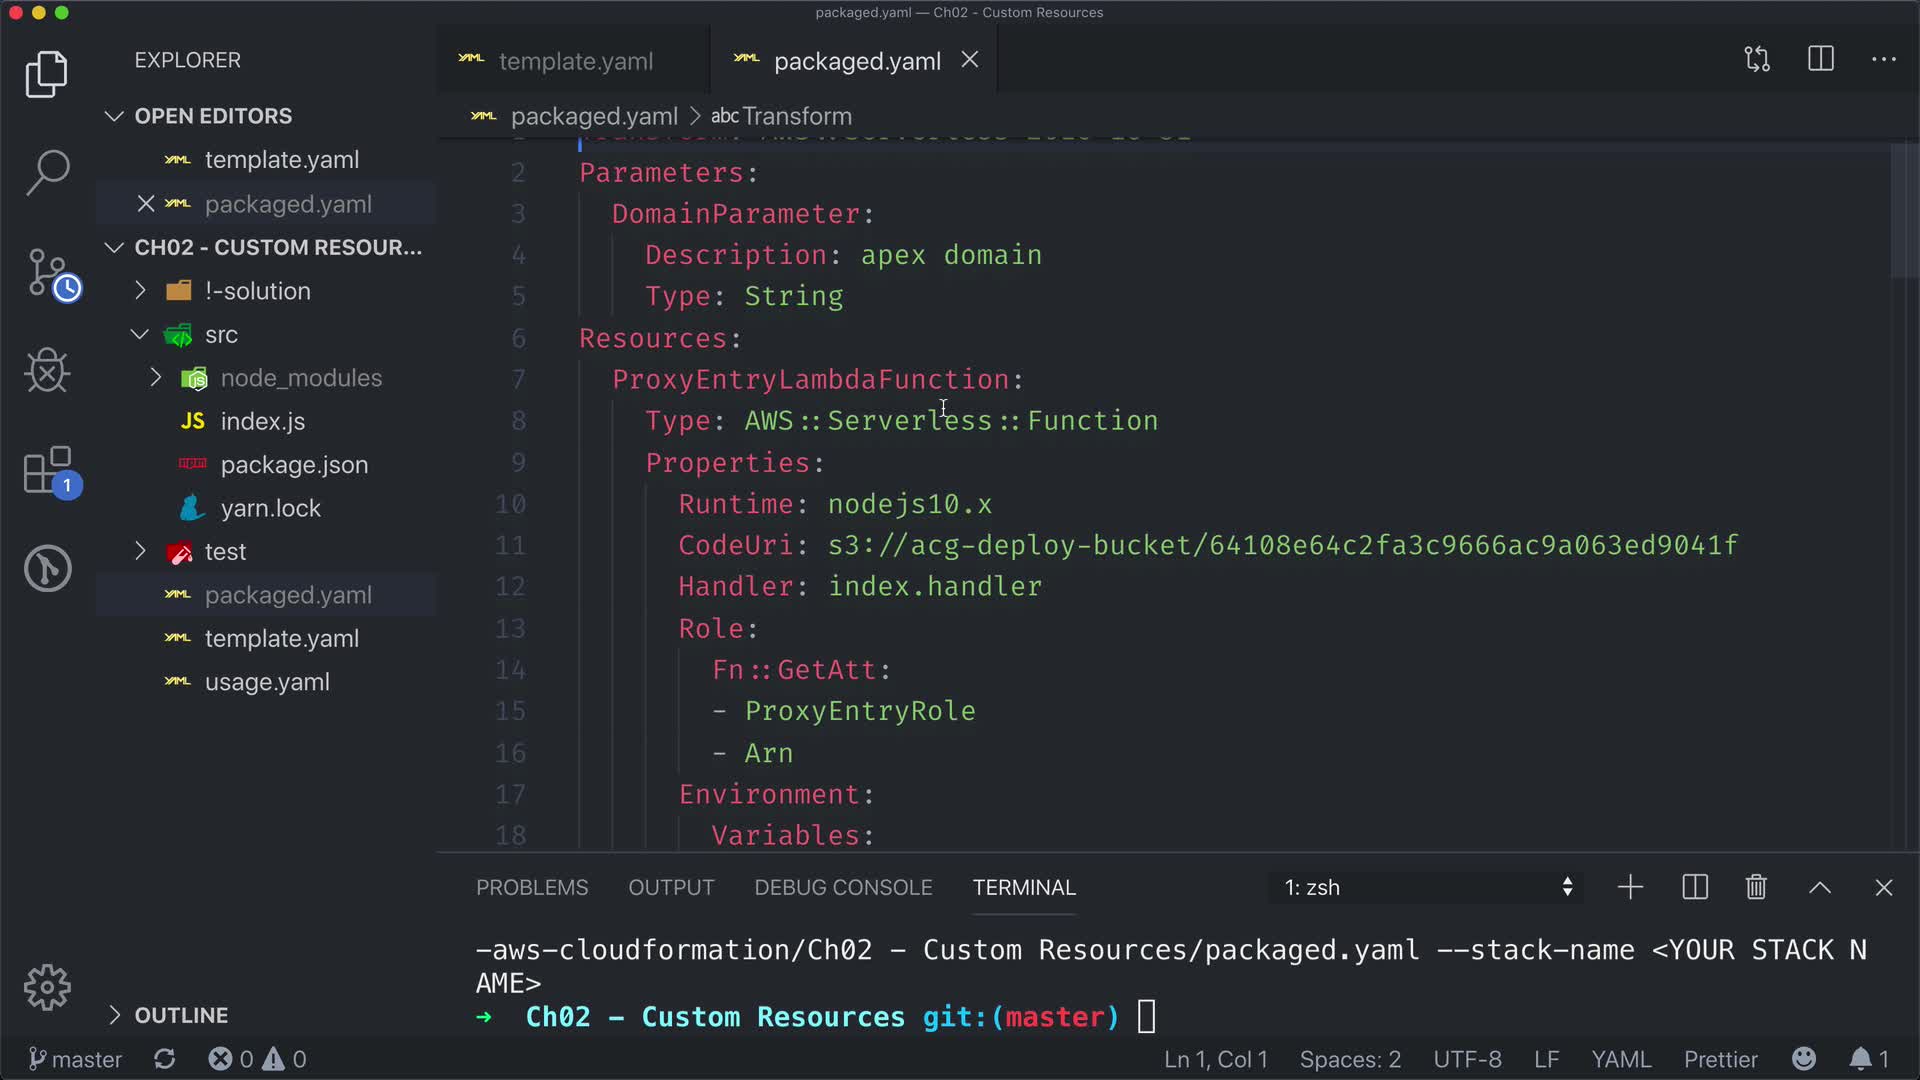Click the YAML language mode in status bar
Viewport: 1920px width, 1080px height.
[x=1620, y=1059]
